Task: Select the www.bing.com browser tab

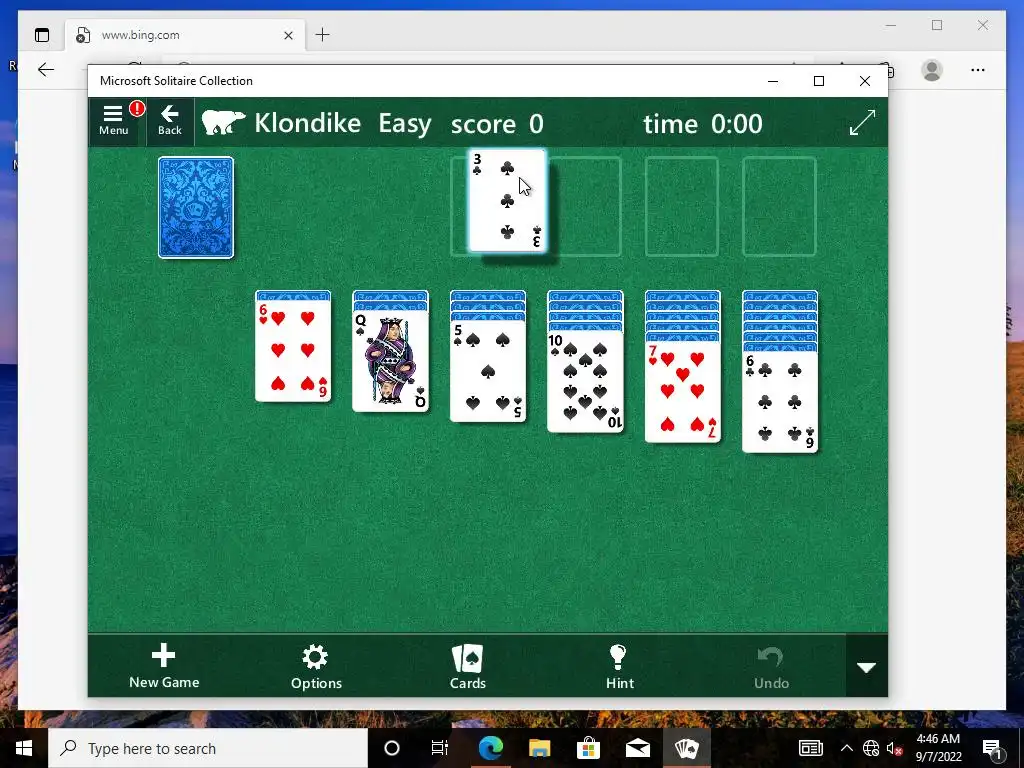Action: coord(183,35)
